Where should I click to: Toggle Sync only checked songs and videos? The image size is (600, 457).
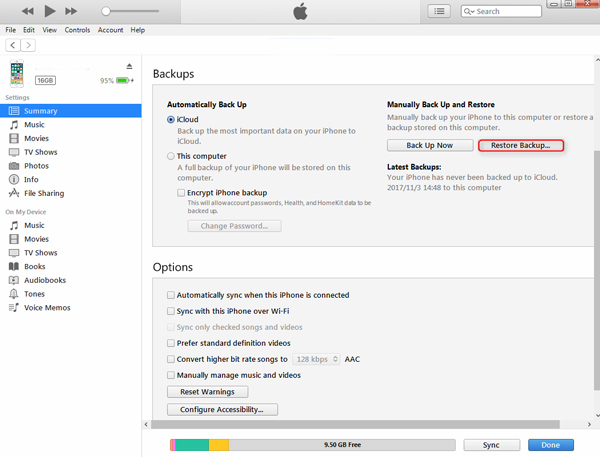171,327
